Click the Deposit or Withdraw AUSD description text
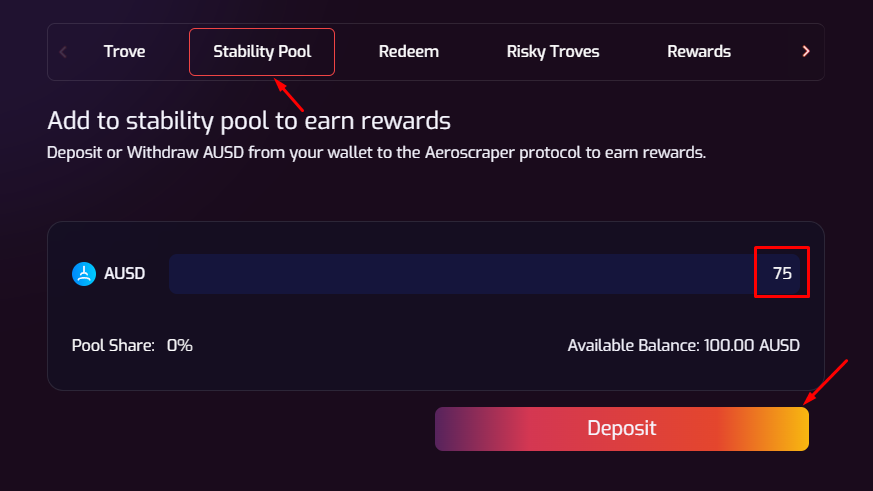The image size is (873, 491). [376, 154]
